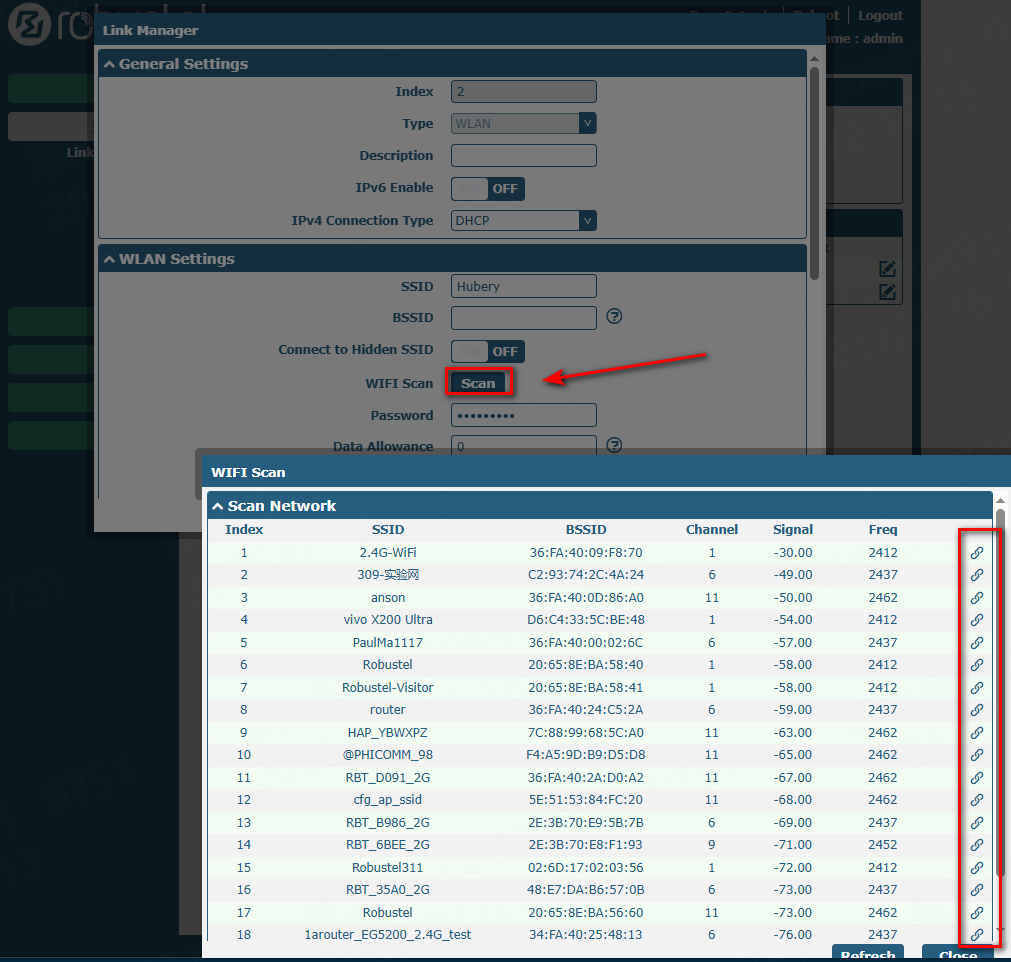Collapse the General Settings section
This screenshot has height=962, width=1011.
pyautogui.click(x=108, y=64)
